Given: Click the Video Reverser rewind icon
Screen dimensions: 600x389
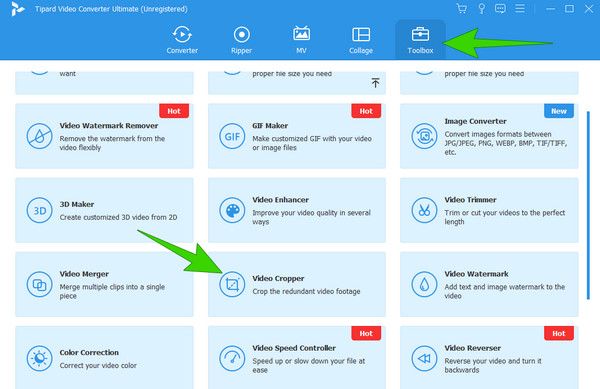Looking at the screenshot, I should coord(424,359).
